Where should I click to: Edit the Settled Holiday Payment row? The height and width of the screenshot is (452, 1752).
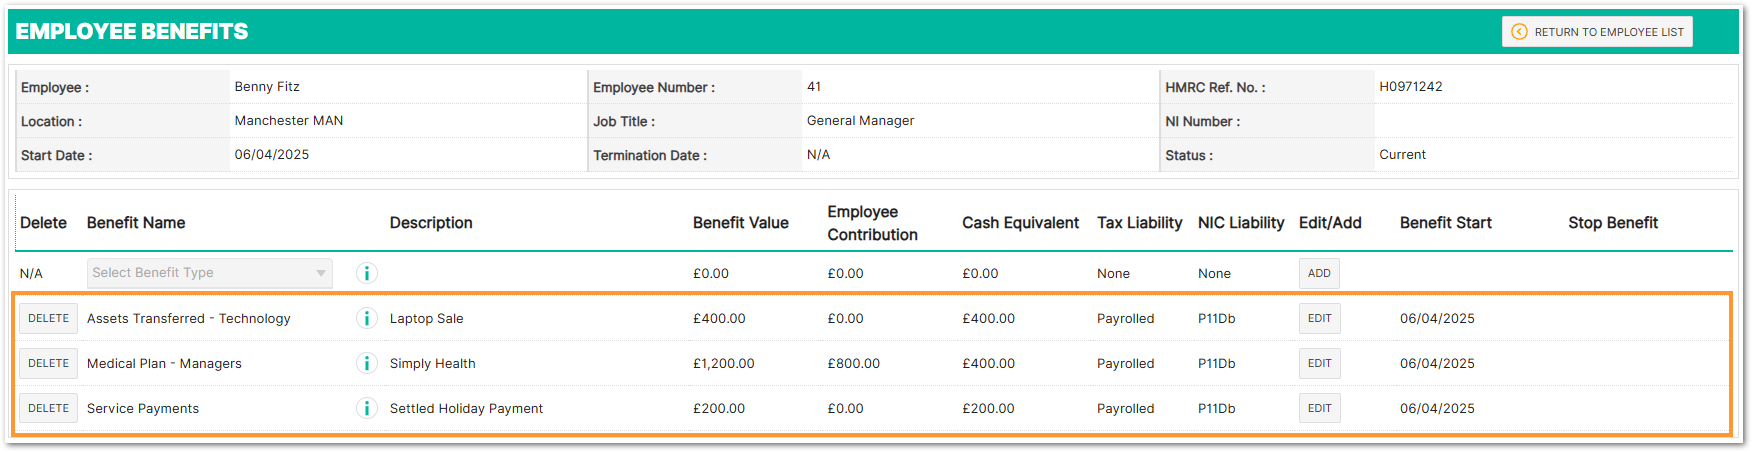click(x=1319, y=408)
